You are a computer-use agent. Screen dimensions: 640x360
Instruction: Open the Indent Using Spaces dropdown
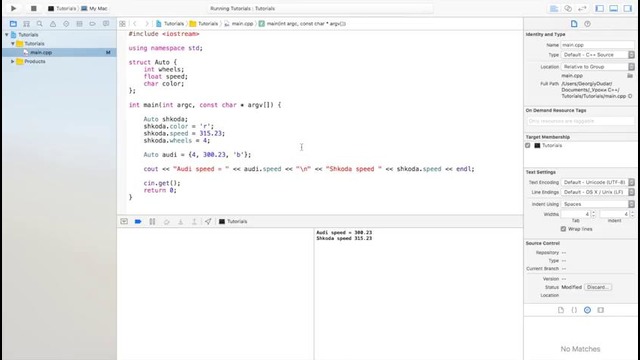point(598,204)
